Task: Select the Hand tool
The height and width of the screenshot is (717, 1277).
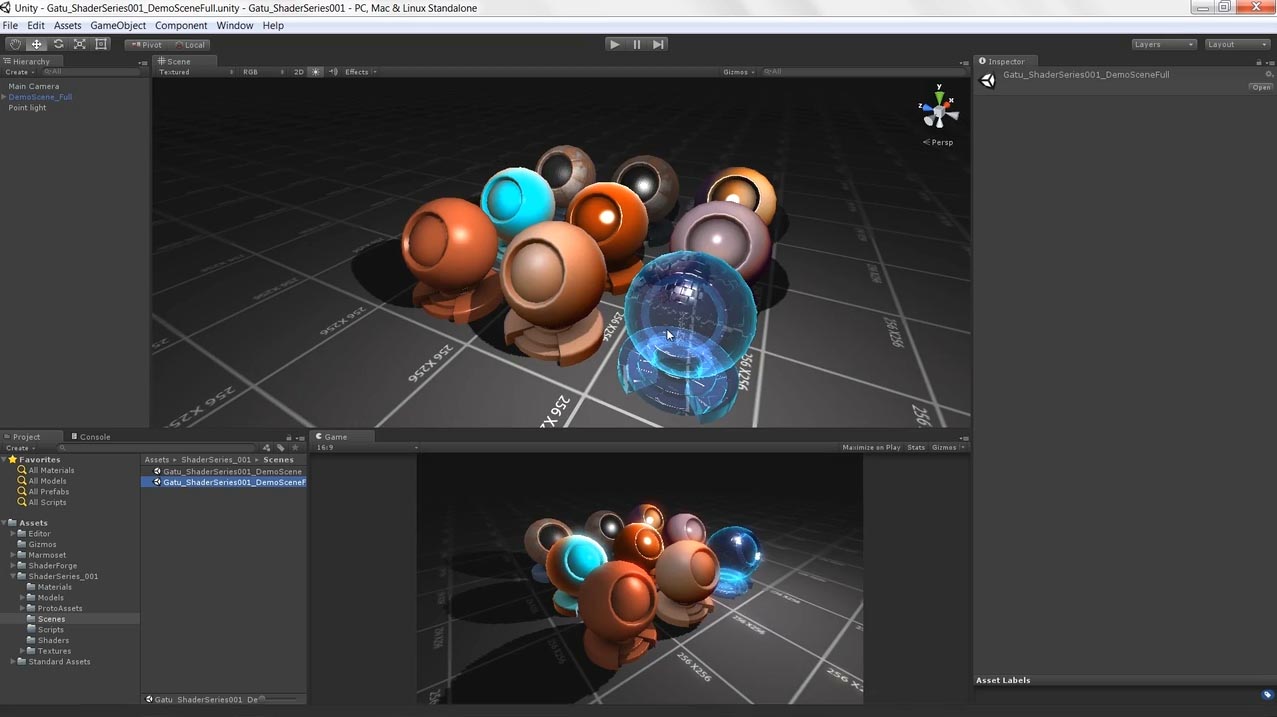Action: (15, 44)
